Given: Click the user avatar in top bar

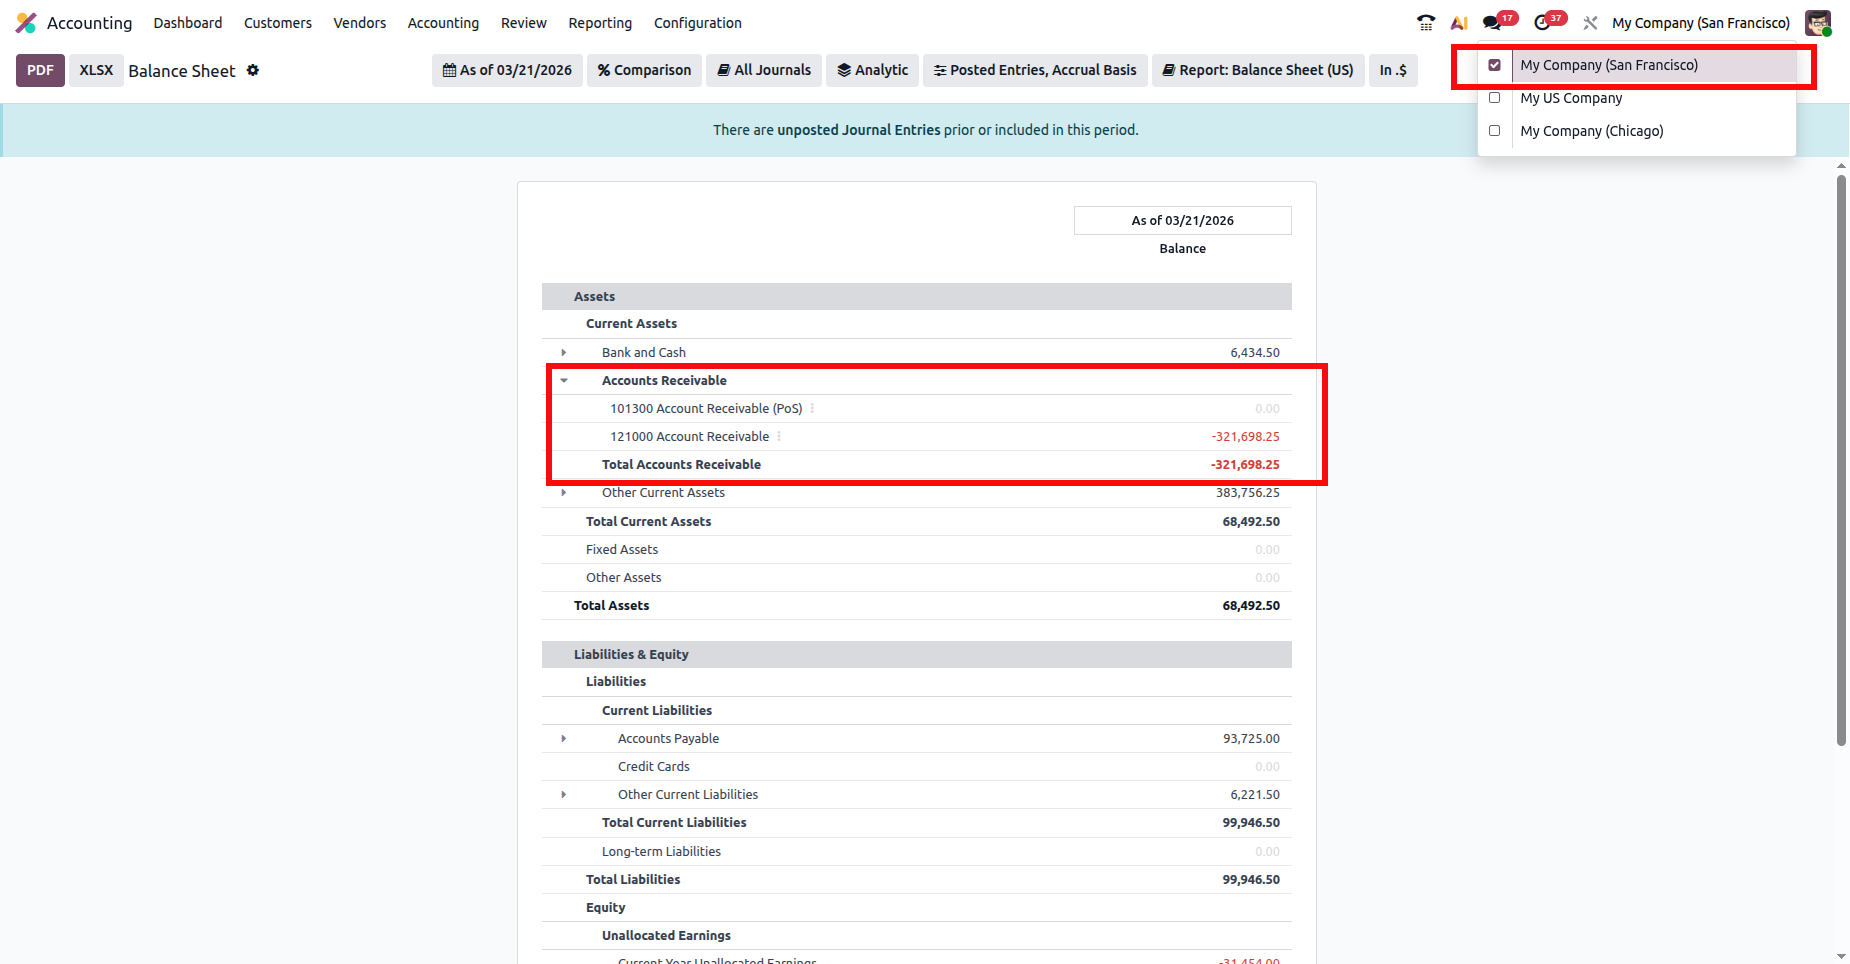Looking at the screenshot, I should [x=1817, y=23].
